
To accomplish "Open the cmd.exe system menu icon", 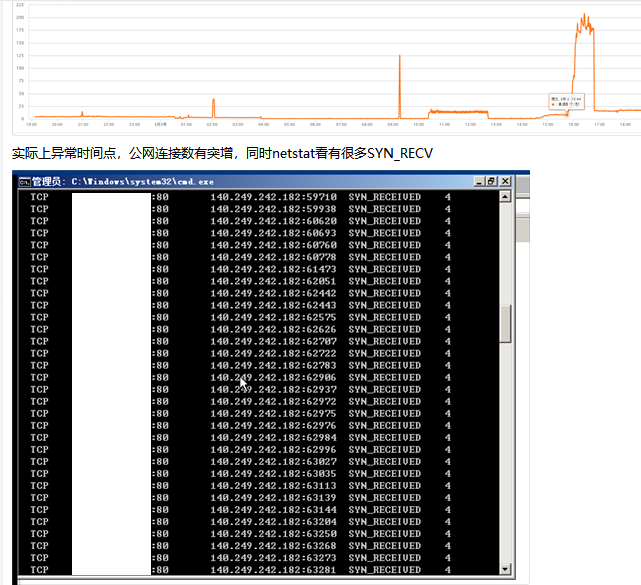I will coord(22,182).
